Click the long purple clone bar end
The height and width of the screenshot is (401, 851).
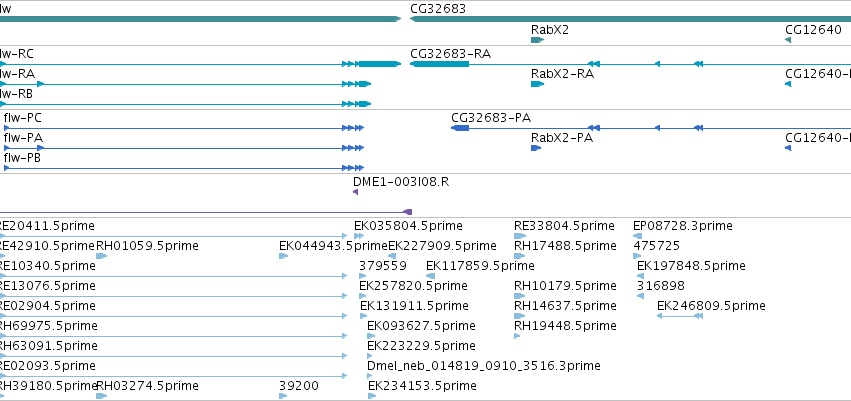point(408,212)
